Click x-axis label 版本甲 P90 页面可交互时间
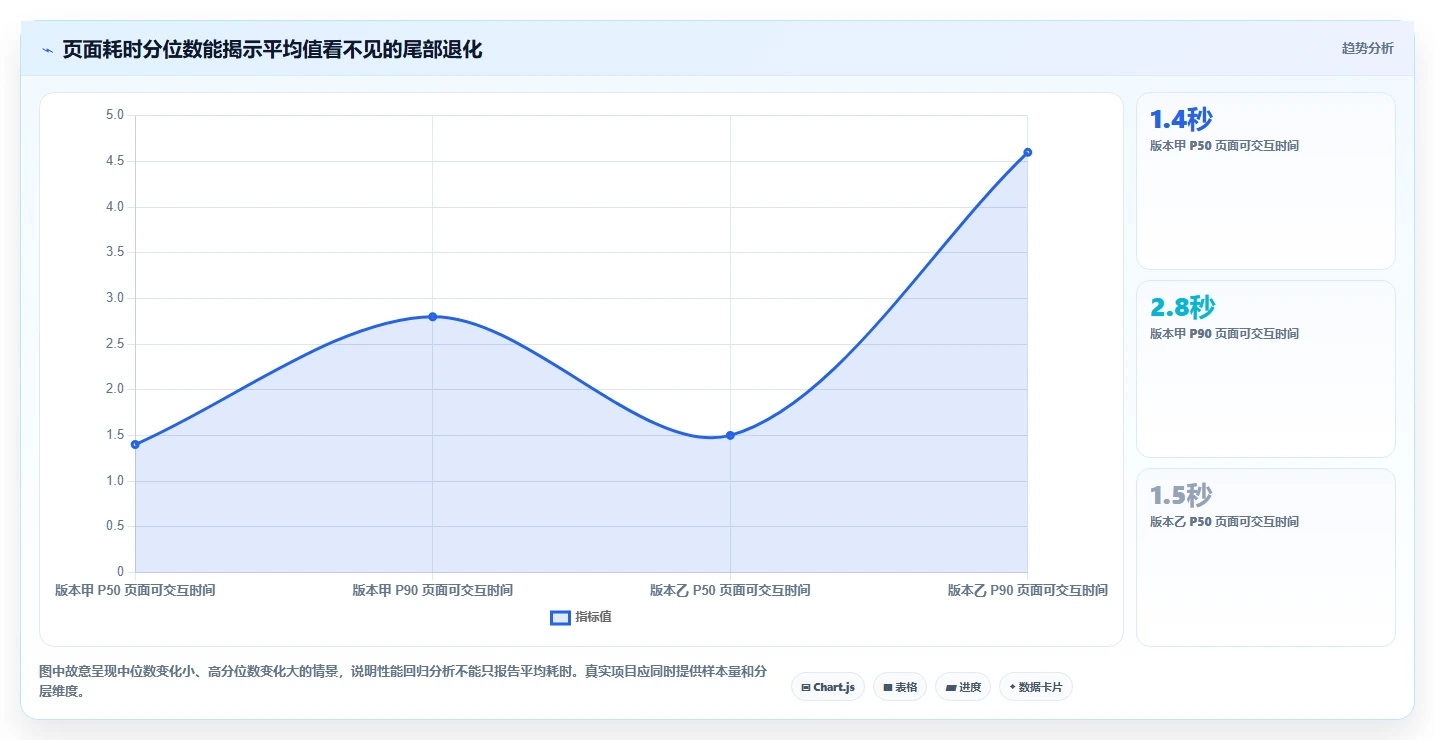This screenshot has width=1435, height=740. tap(432, 590)
